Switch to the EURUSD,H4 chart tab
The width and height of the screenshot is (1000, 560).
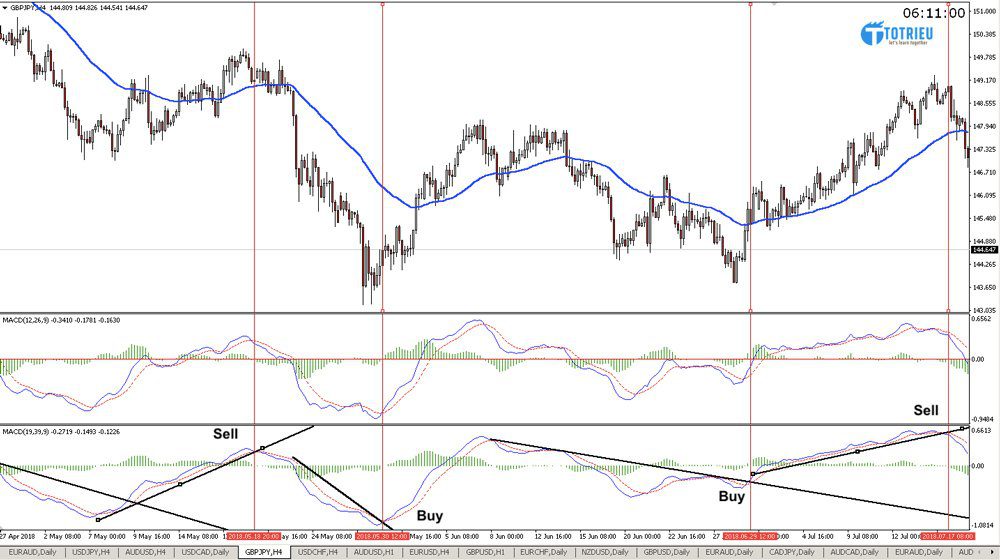tap(429, 552)
